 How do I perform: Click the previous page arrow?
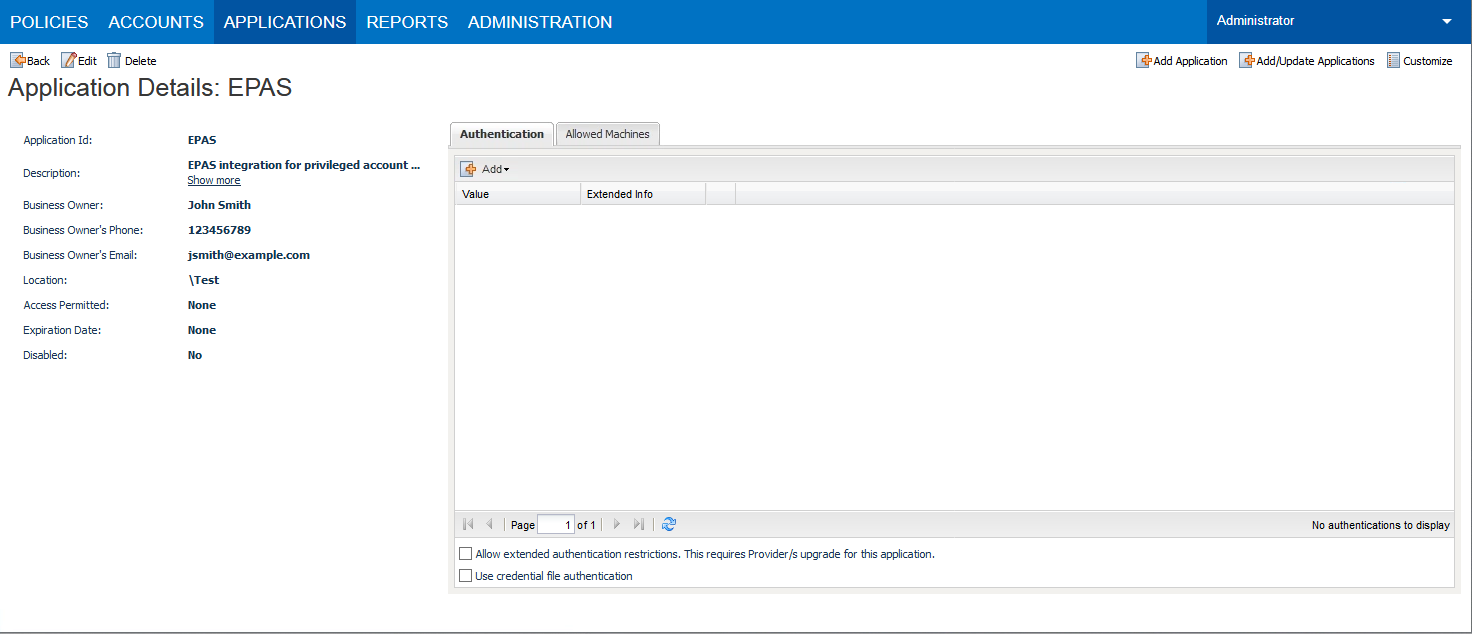(x=490, y=524)
